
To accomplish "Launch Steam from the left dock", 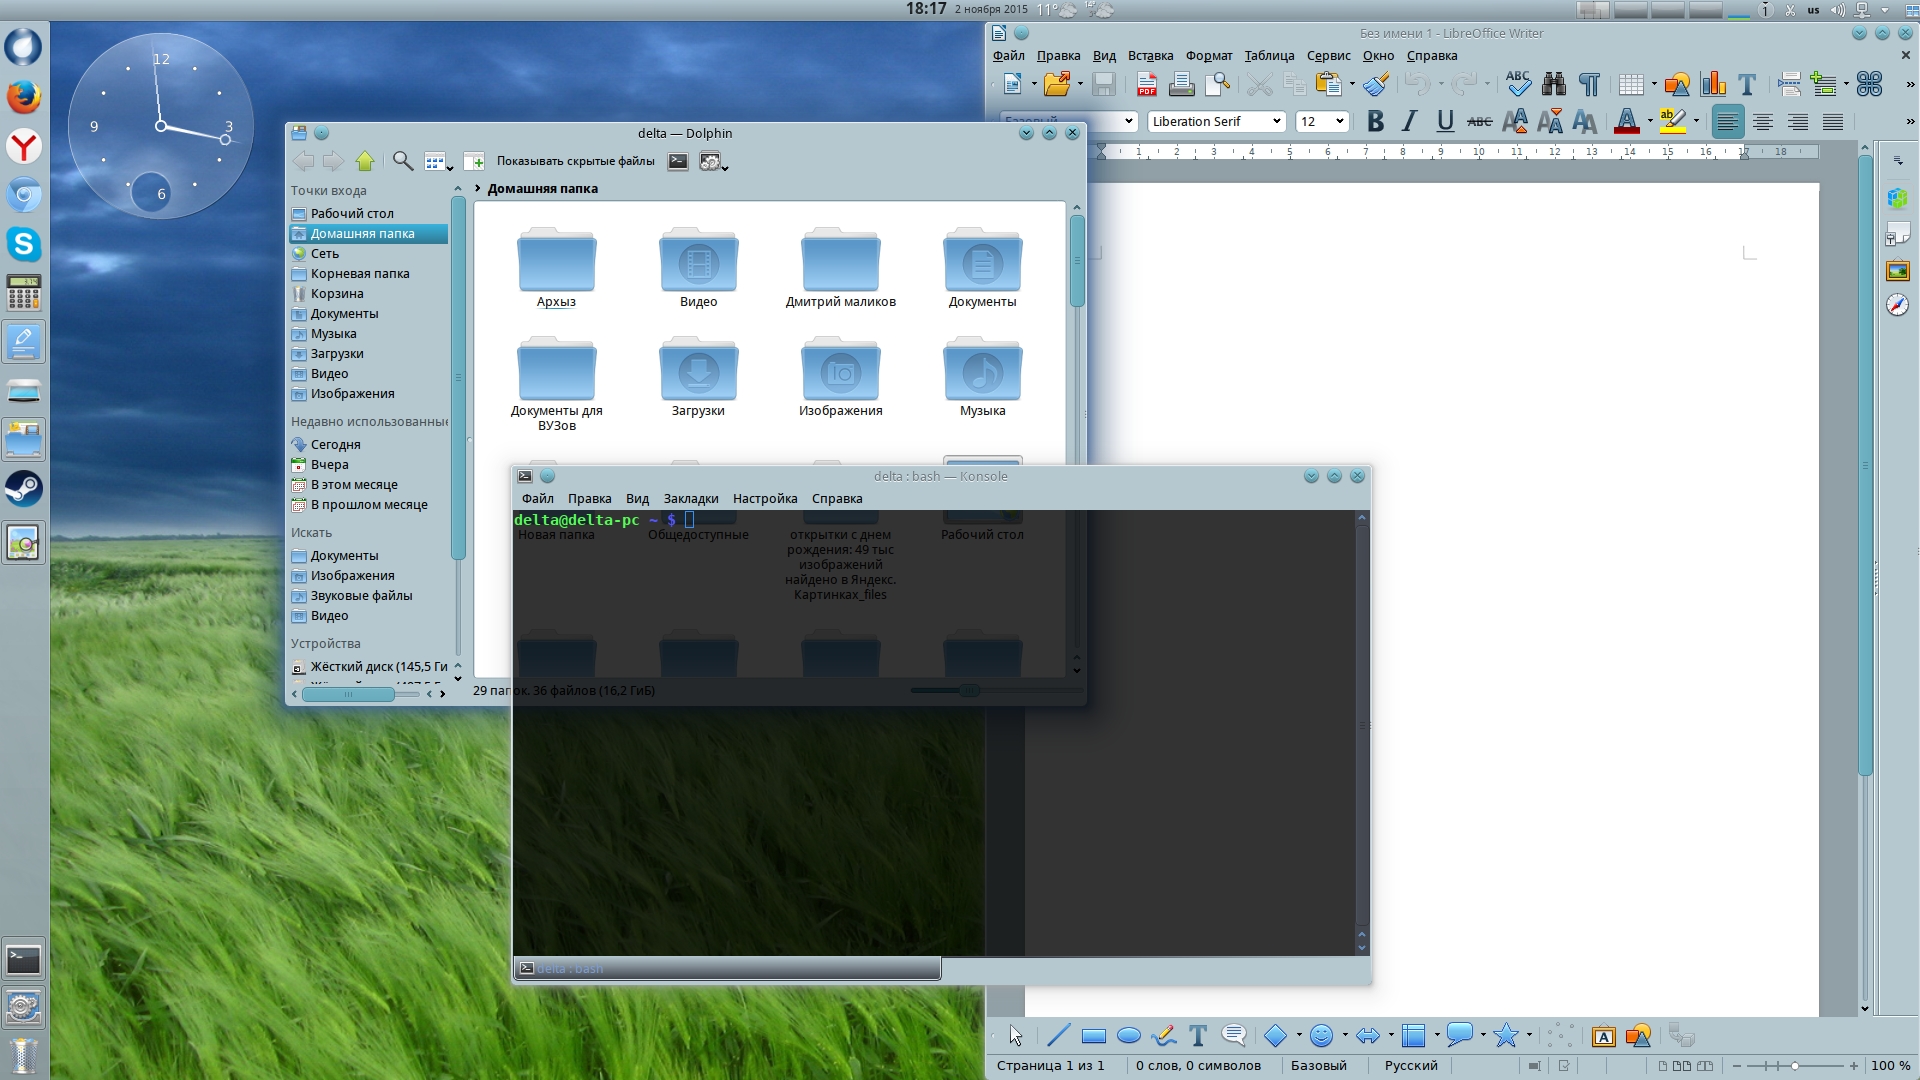I will (23, 489).
